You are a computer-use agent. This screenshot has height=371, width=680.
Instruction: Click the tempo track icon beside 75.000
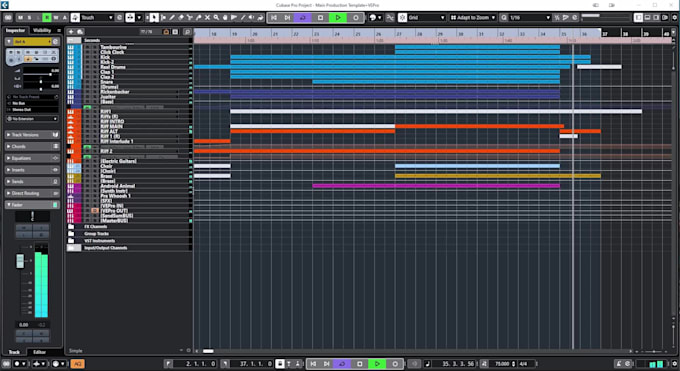tap(484, 364)
